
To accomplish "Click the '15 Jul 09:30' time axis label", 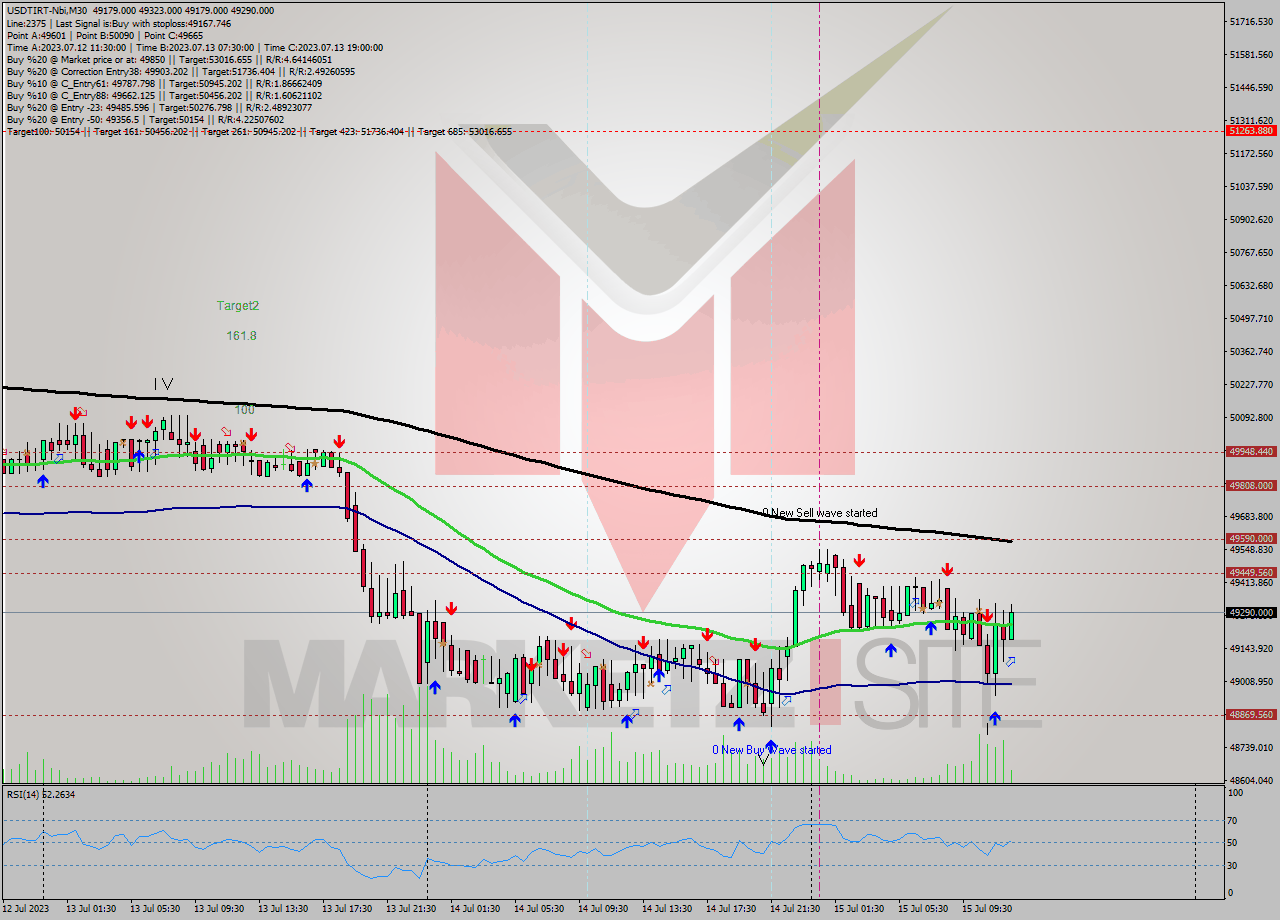I will [x=987, y=908].
